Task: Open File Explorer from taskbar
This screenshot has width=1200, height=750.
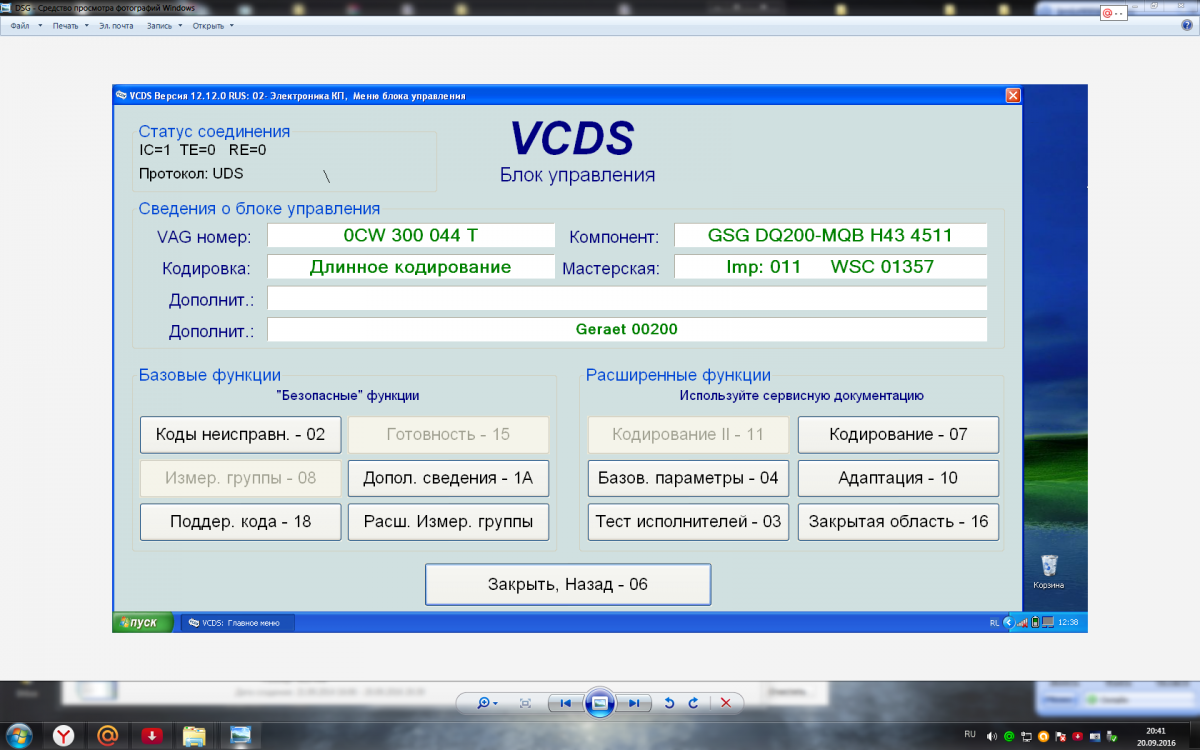Action: (195, 736)
